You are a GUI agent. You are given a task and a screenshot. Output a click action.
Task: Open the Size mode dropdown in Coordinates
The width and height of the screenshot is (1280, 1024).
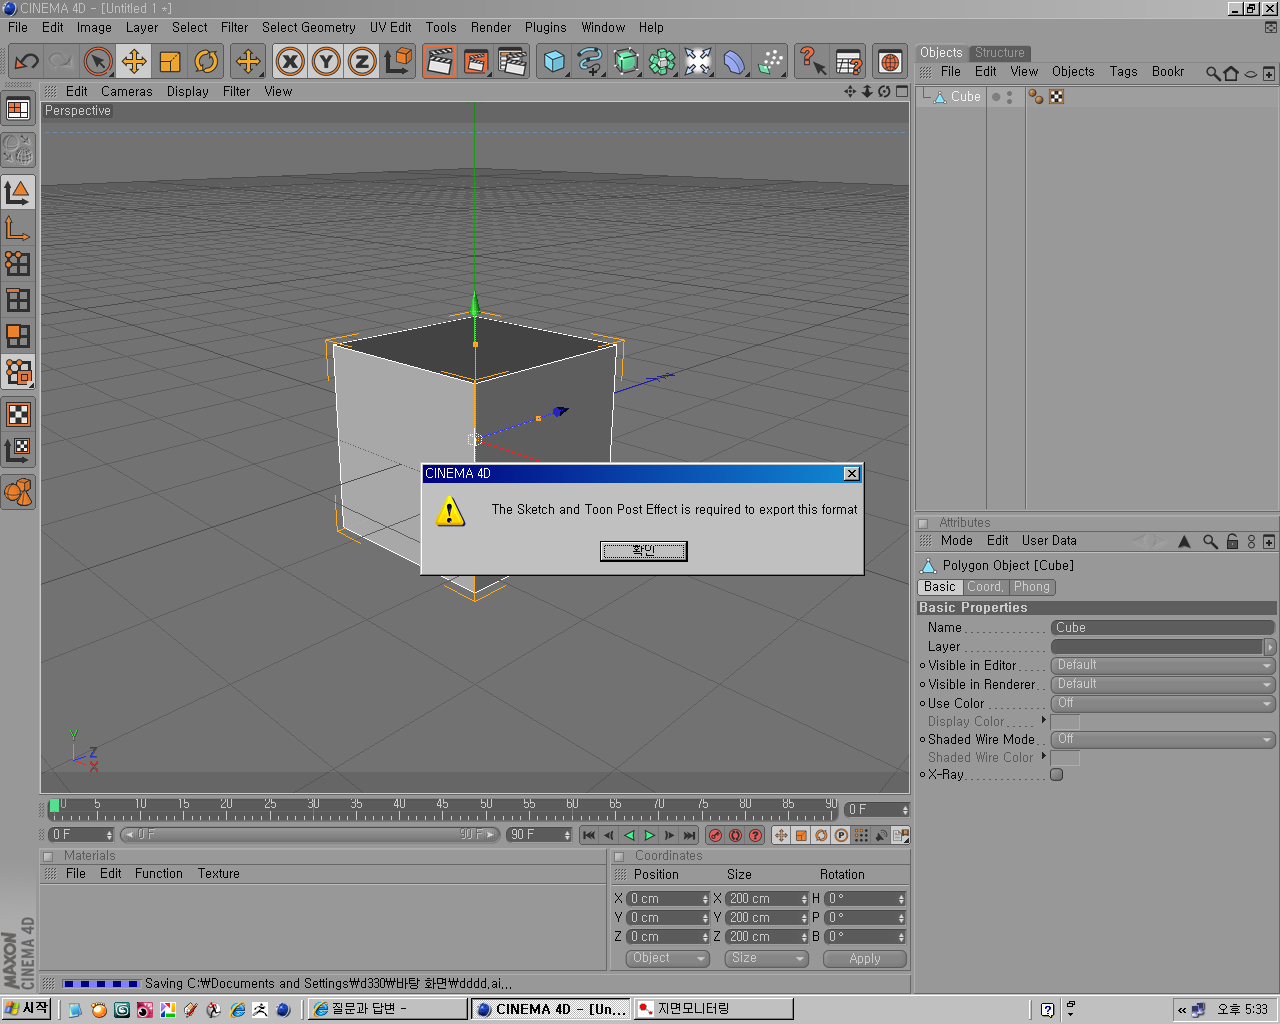(767, 958)
